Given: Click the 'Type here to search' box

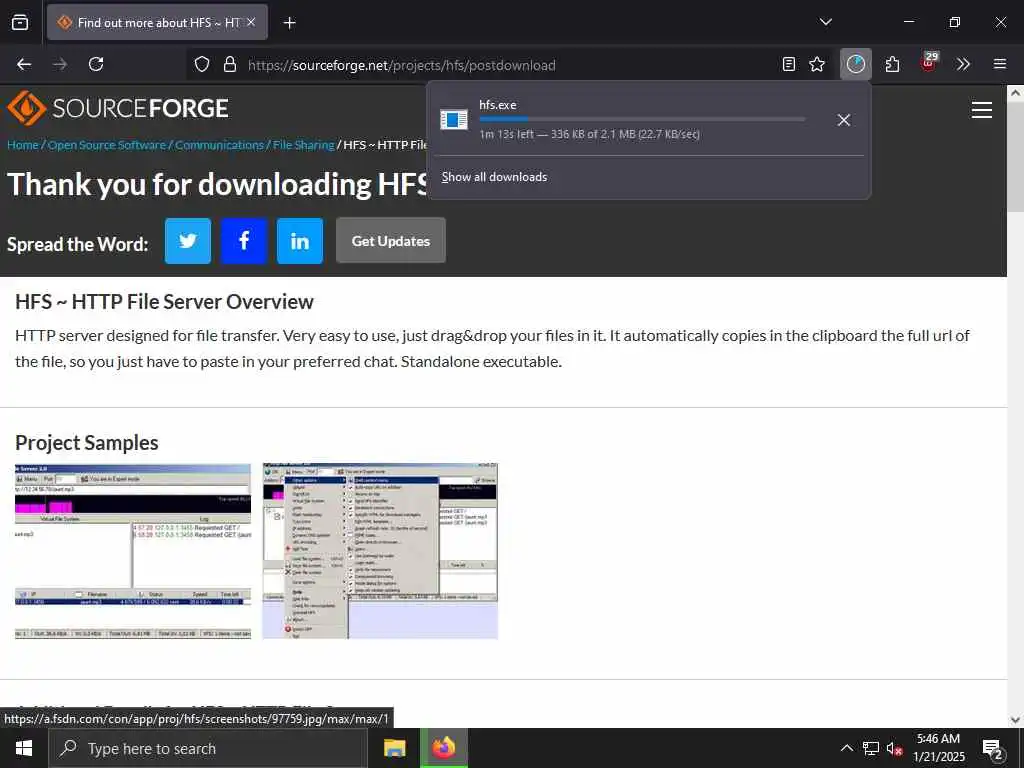Looking at the screenshot, I should [x=208, y=748].
